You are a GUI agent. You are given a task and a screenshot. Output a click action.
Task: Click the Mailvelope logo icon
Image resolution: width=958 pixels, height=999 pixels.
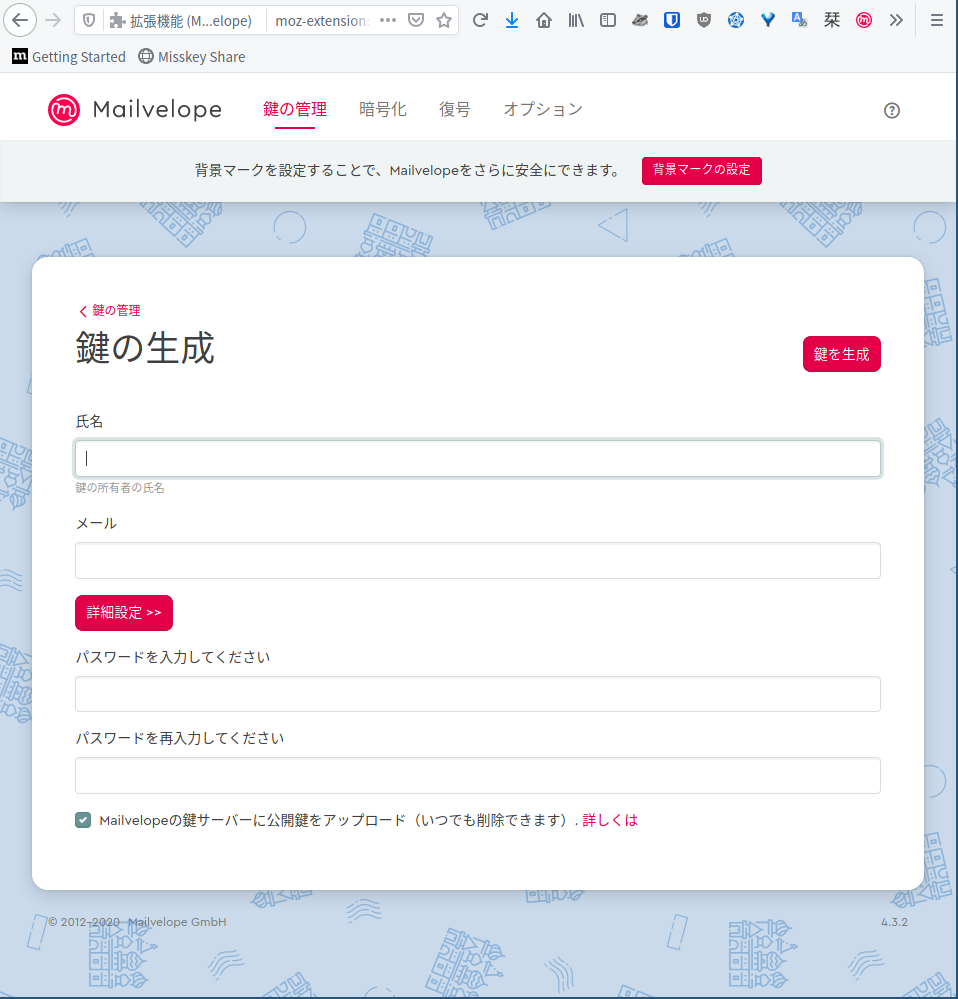click(64, 110)
